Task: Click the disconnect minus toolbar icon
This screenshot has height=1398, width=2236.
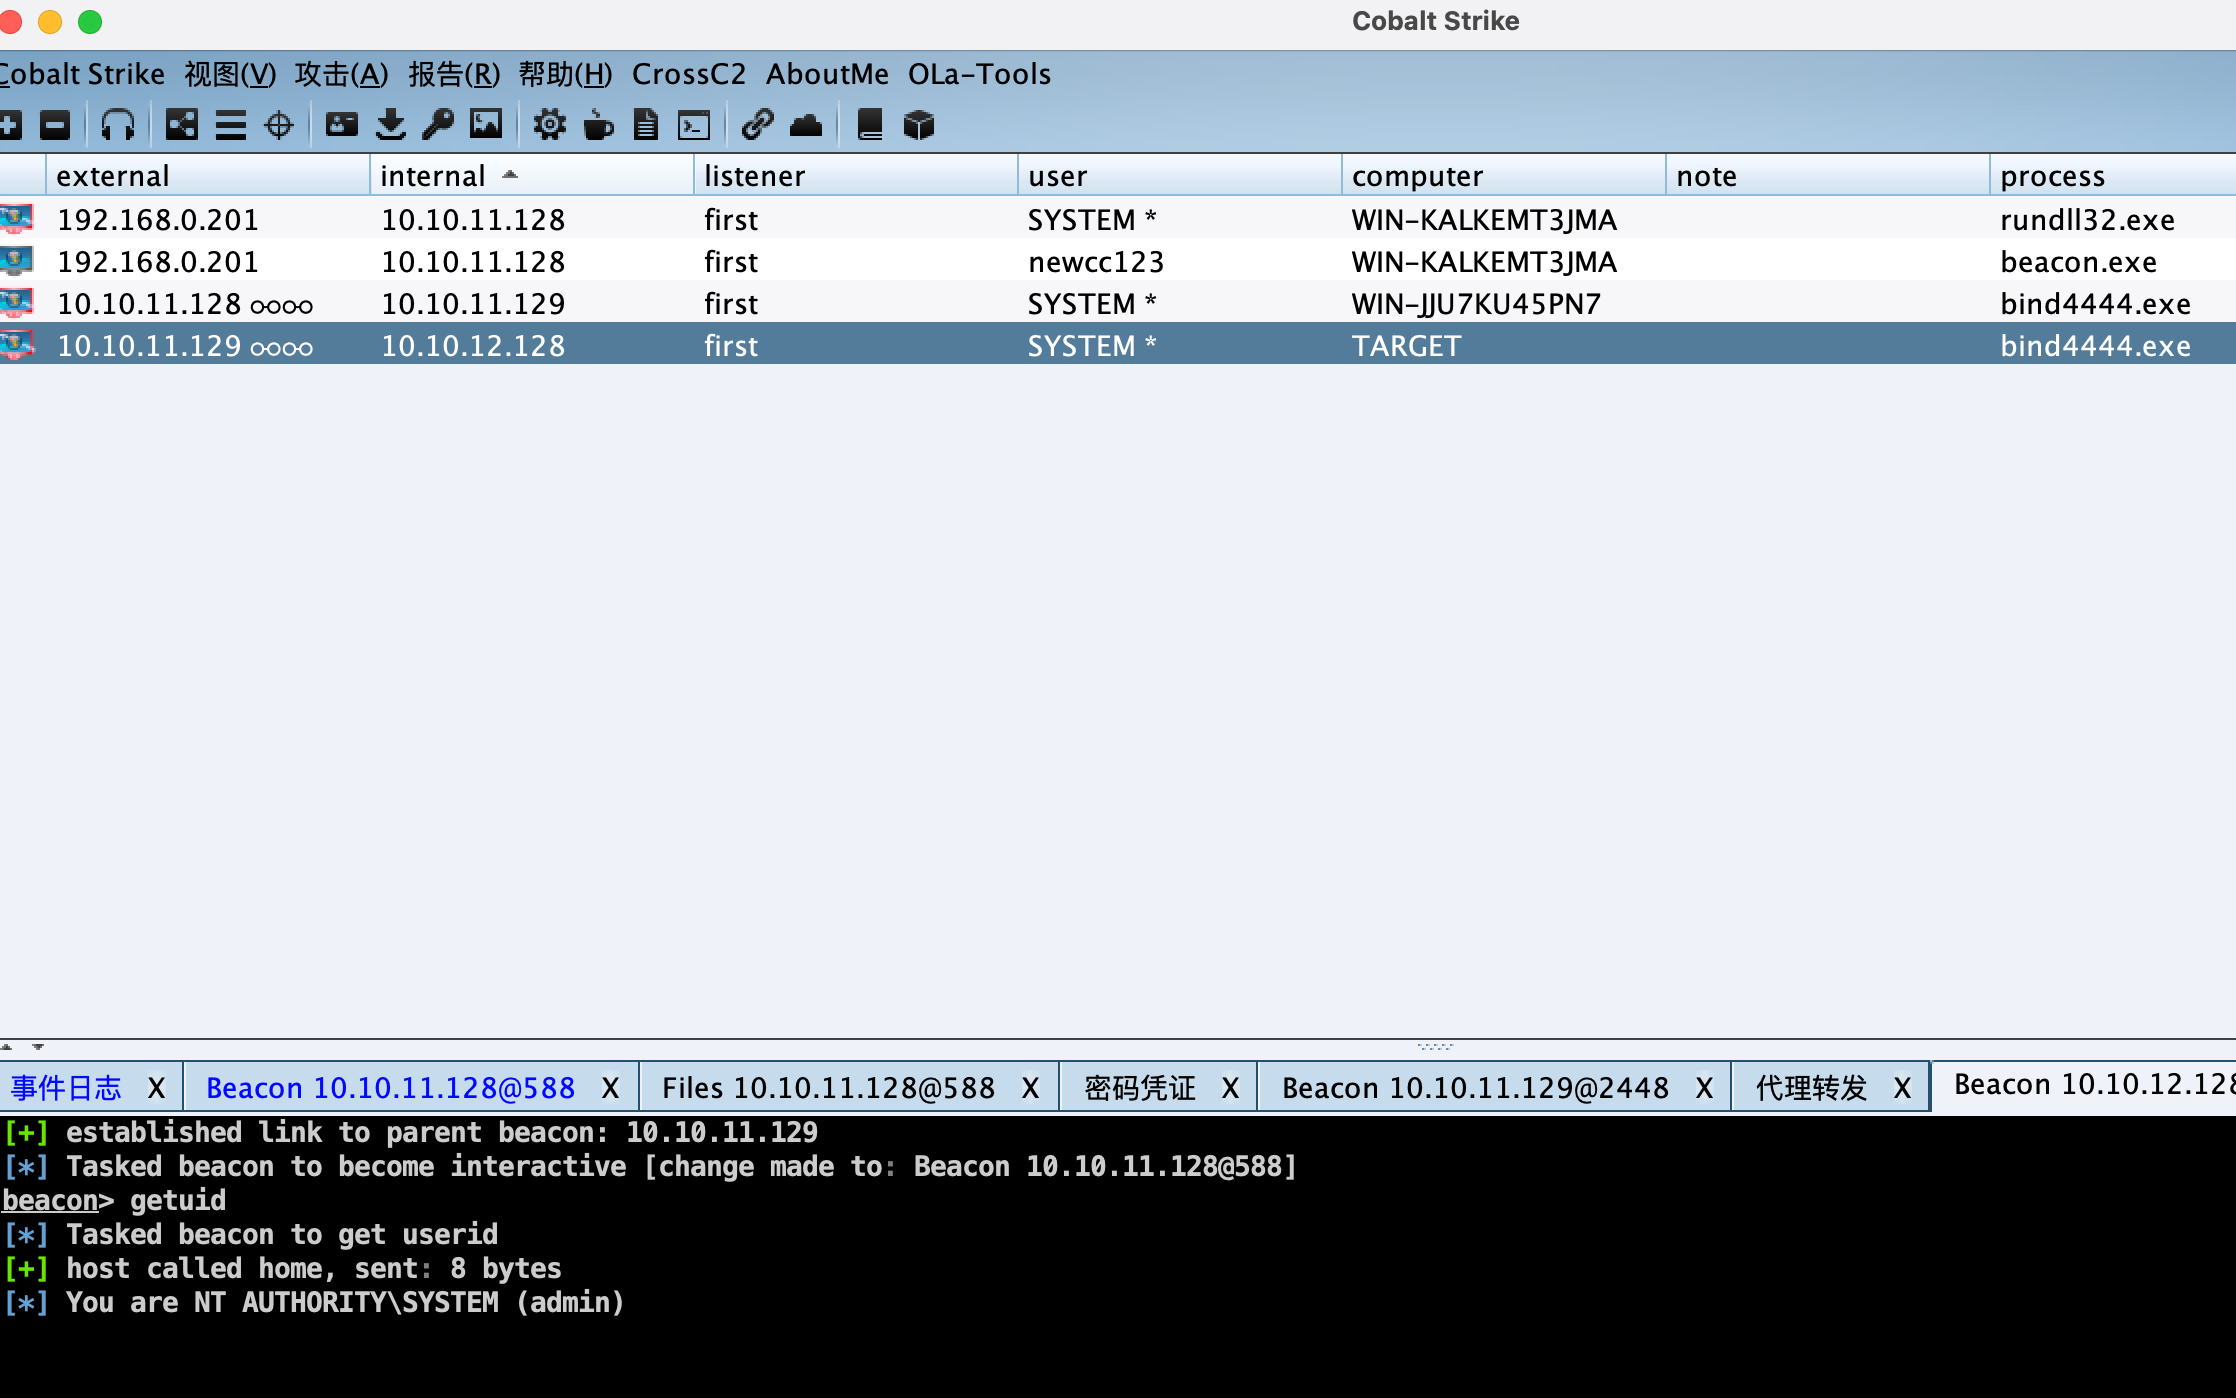Action: click(x=55, y=125)
